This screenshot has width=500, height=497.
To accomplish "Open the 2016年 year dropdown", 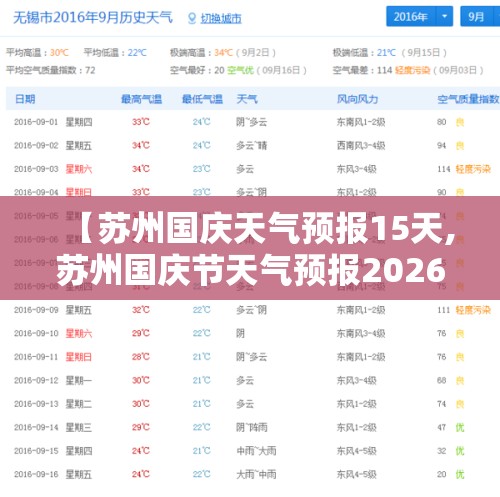I will 419,16.
